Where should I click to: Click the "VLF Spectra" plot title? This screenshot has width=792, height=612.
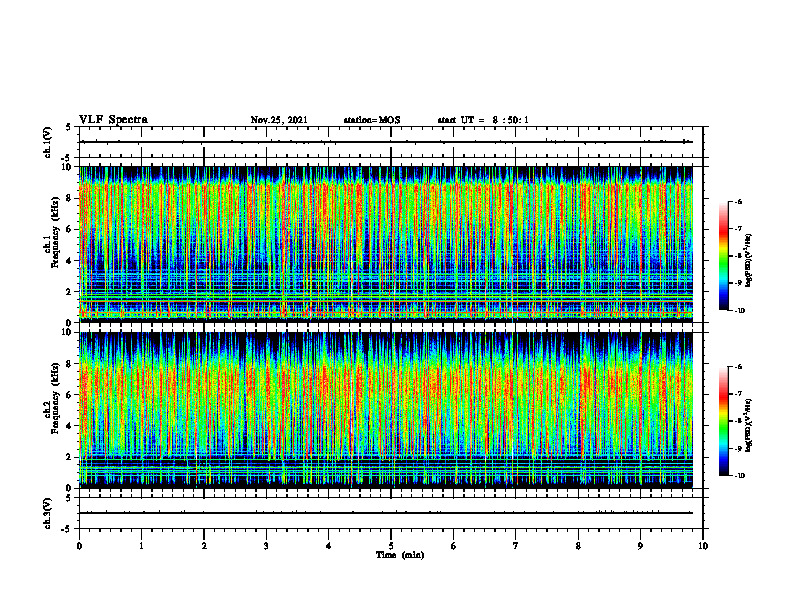[x=113, y=119]
